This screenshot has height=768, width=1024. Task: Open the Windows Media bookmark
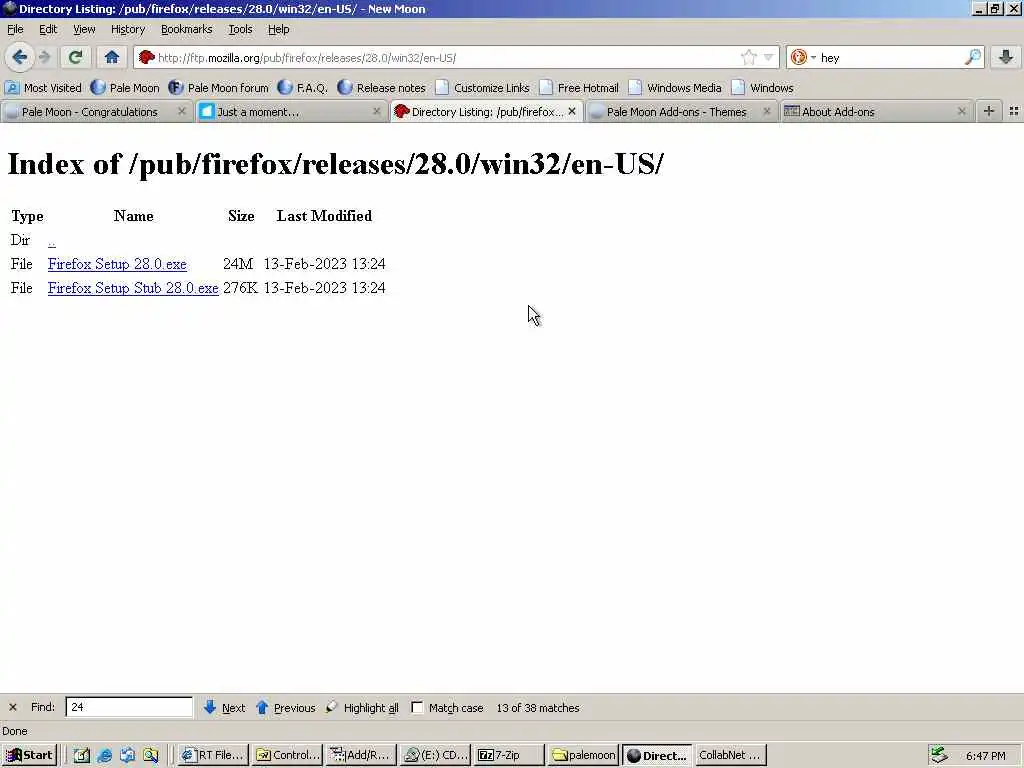(675, 88)
